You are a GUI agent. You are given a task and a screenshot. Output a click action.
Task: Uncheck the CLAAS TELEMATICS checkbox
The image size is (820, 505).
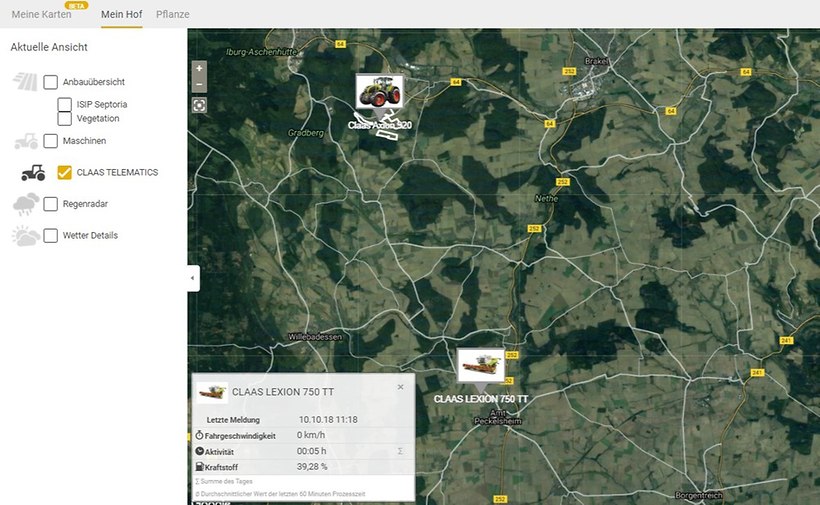65,173
